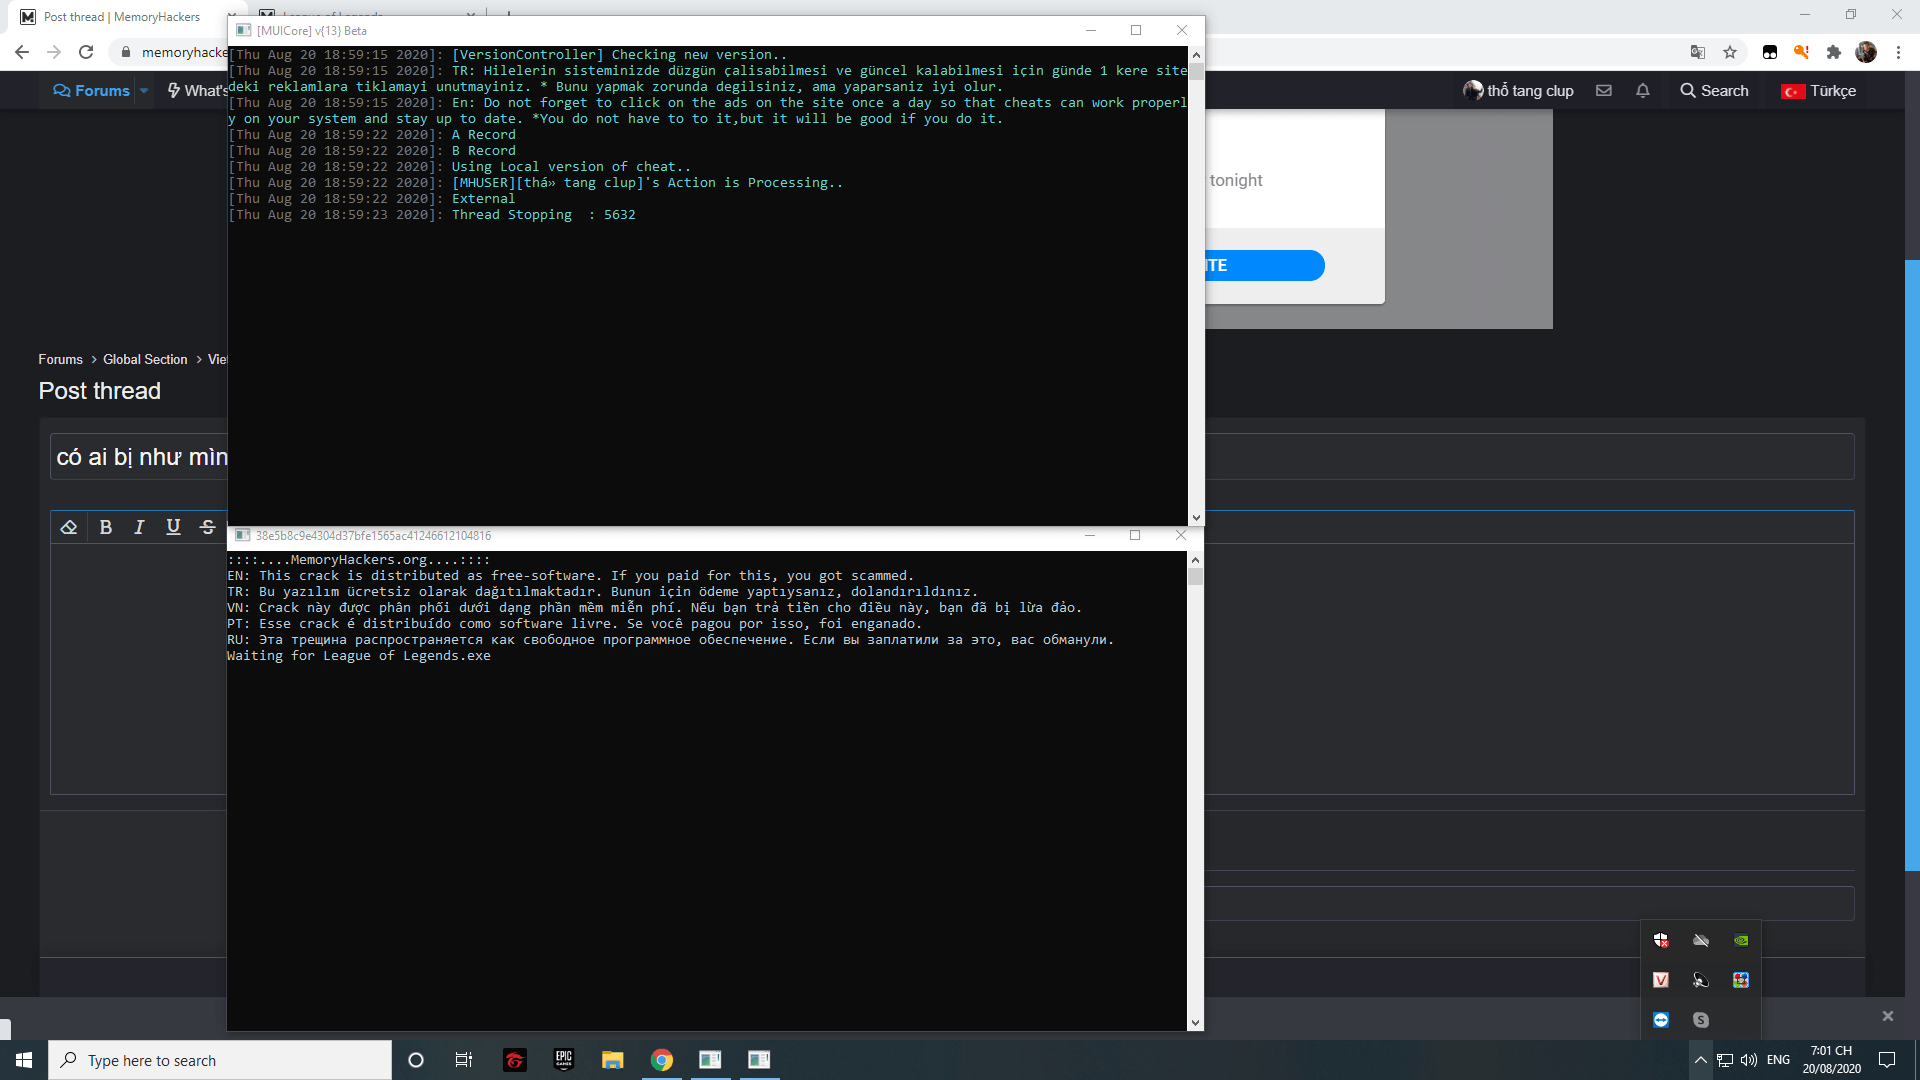This screenshot has width=1920, height=1080.
Task: Click the taskbar search box
Action: click(220, 1060)
